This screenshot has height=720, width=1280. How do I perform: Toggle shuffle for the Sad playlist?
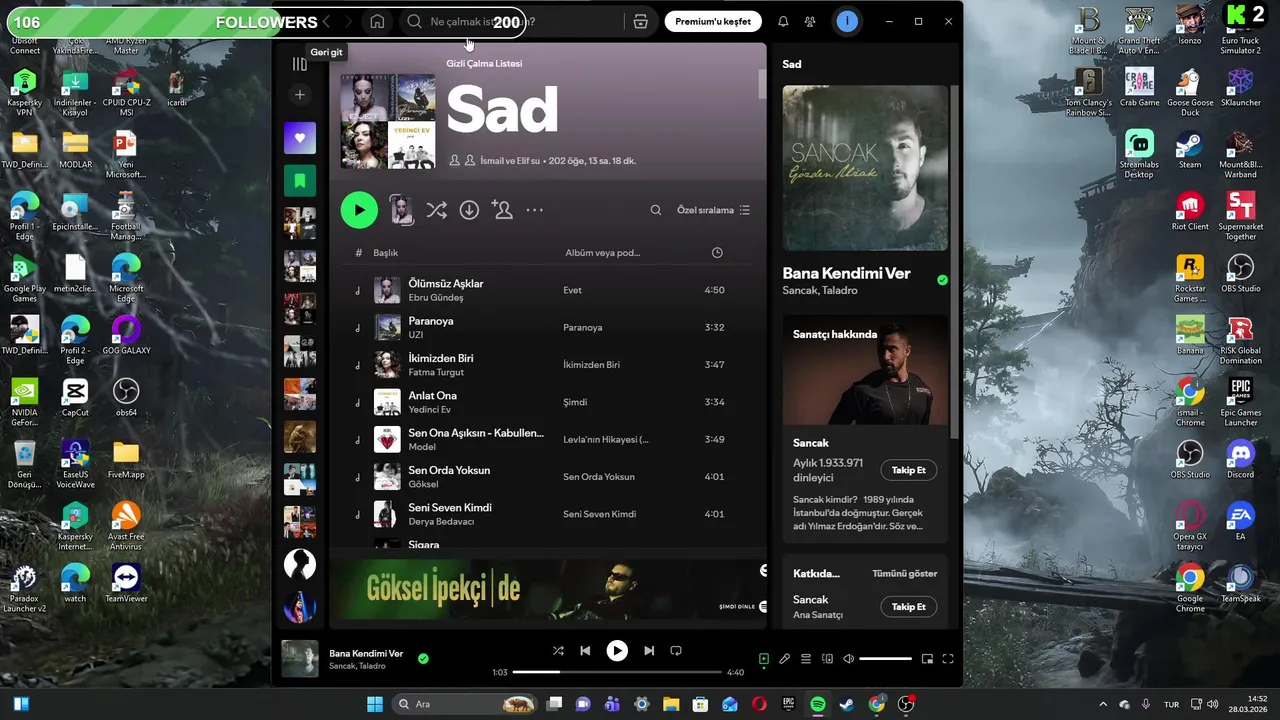coord(436,210)
